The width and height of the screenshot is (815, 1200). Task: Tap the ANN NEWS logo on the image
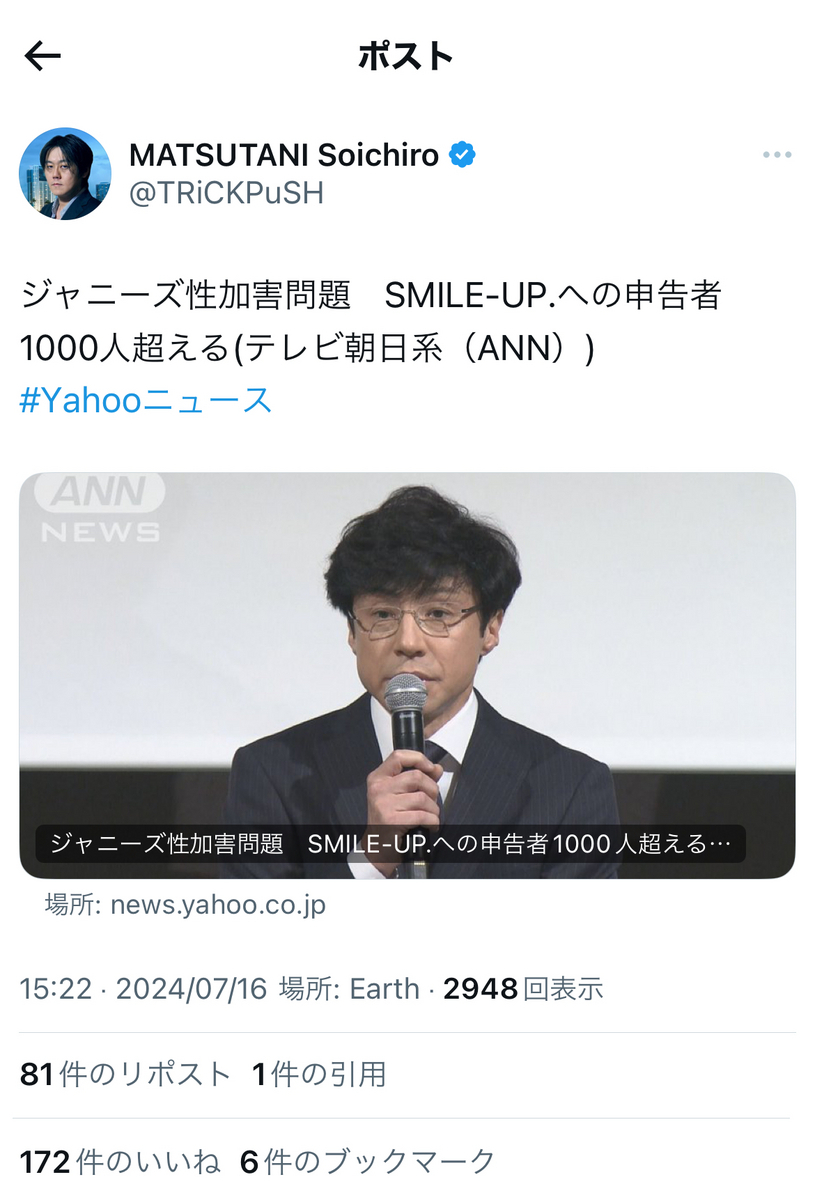coord(100,507)
